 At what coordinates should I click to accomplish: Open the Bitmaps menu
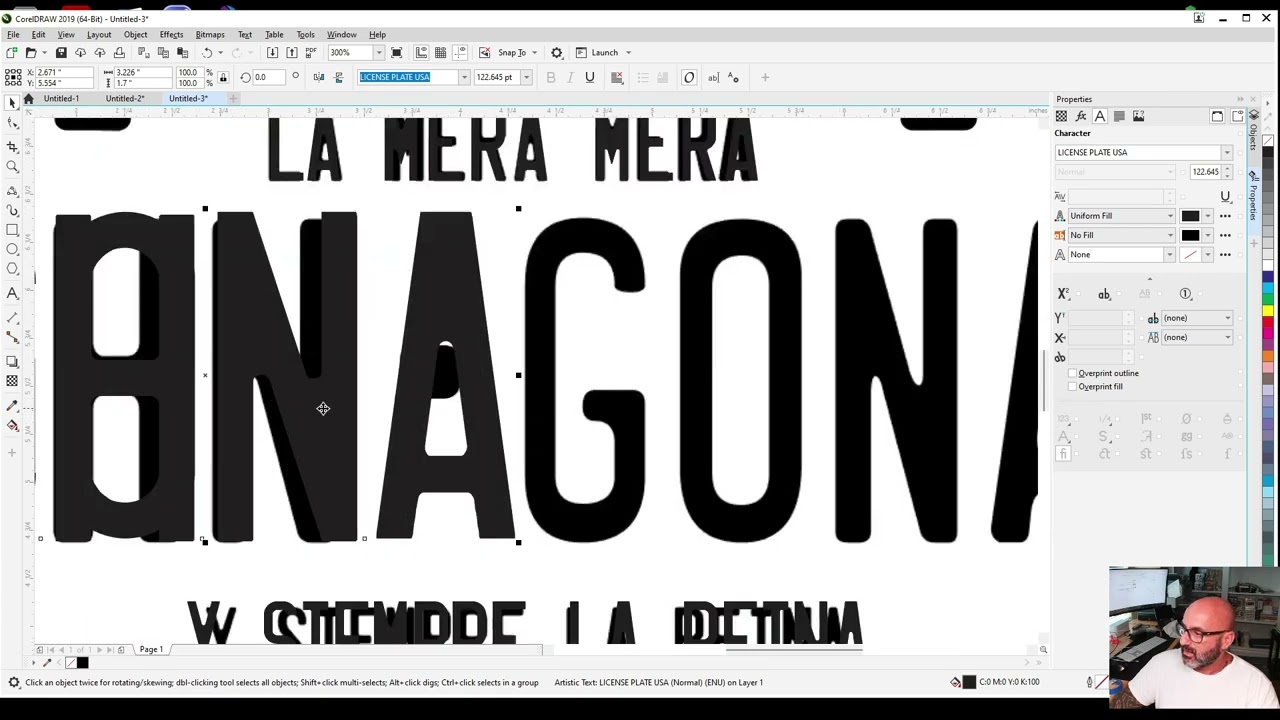210,35
